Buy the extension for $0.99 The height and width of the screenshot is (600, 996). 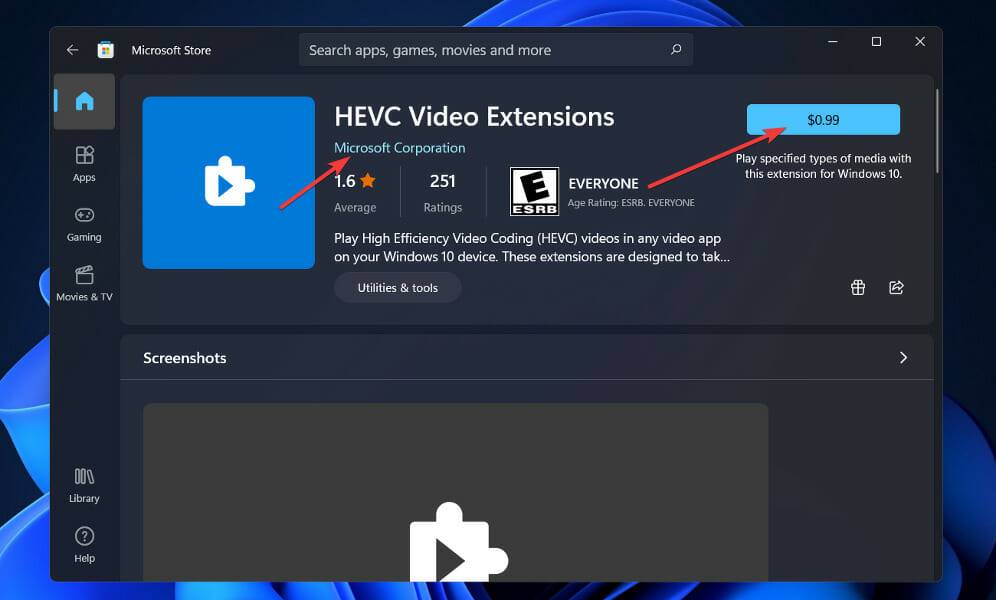tap(823, 119)
